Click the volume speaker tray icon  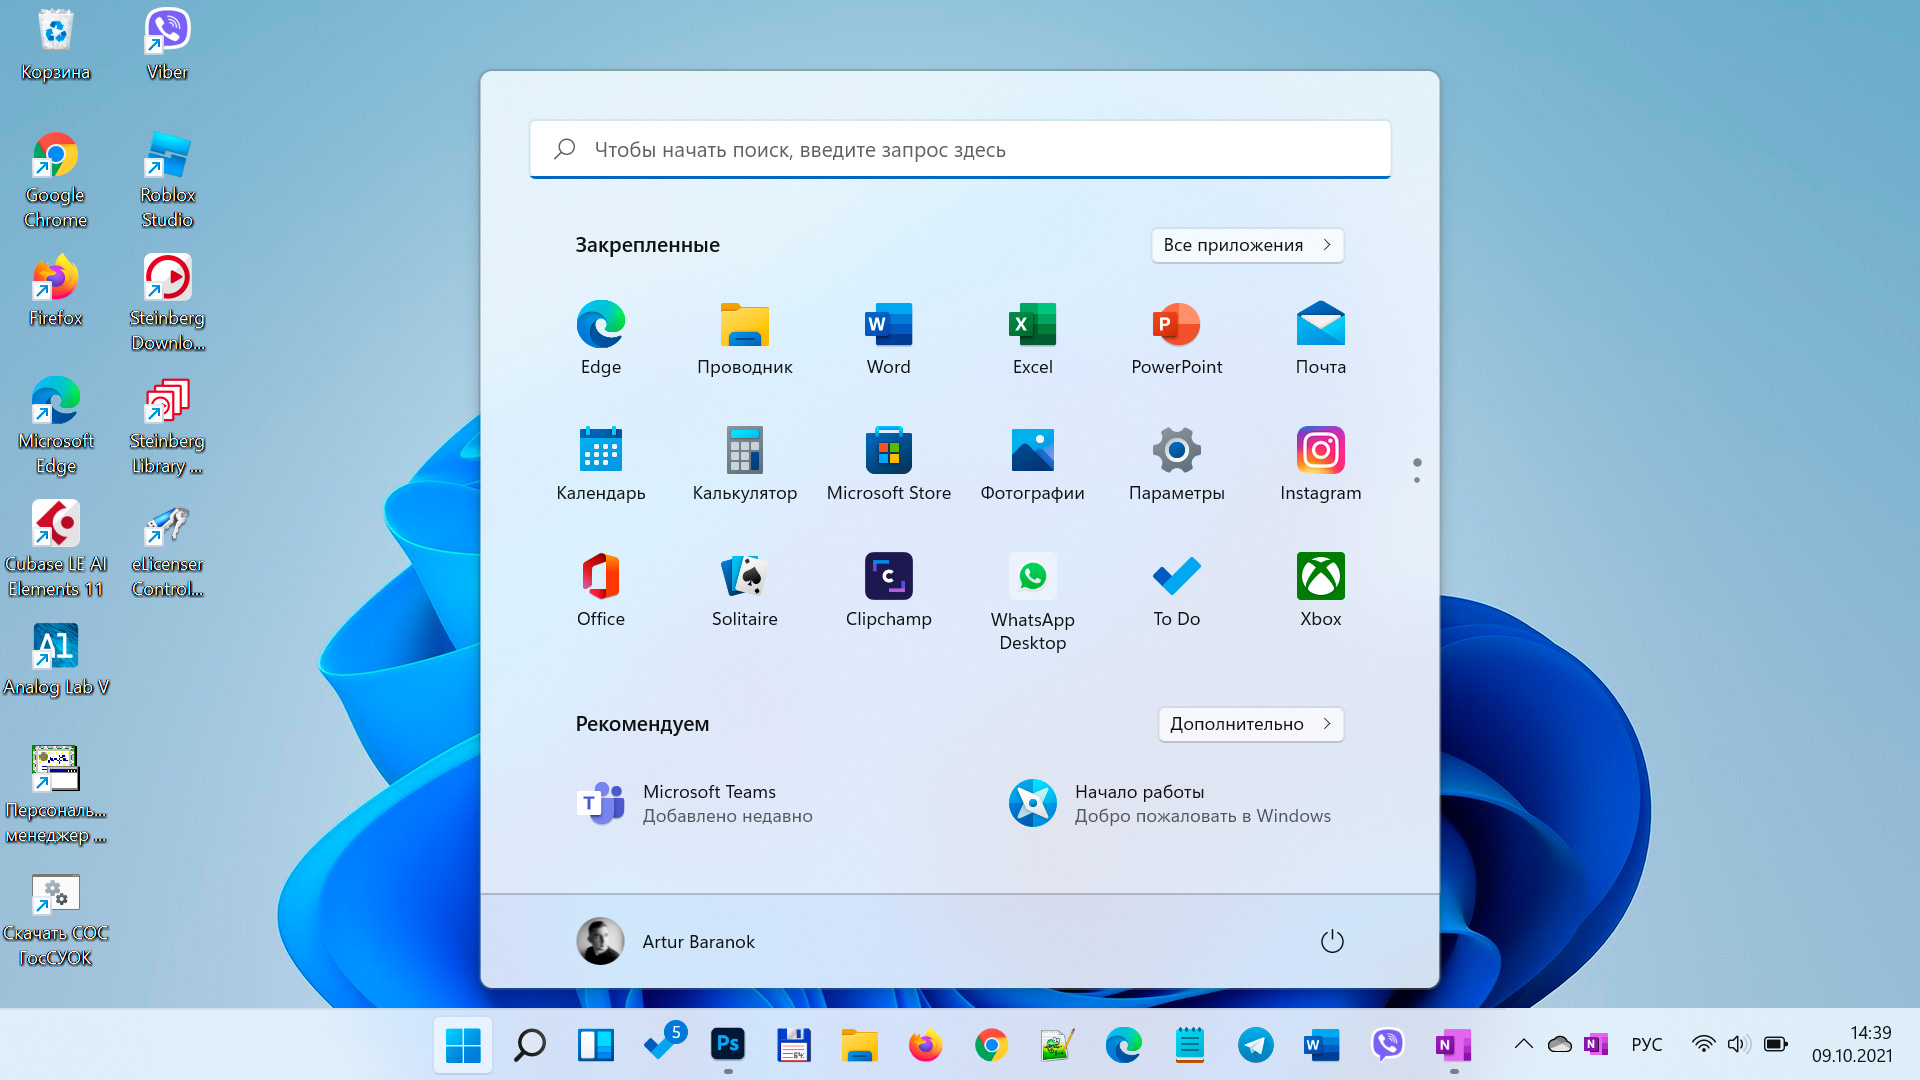(1738, 1044)
